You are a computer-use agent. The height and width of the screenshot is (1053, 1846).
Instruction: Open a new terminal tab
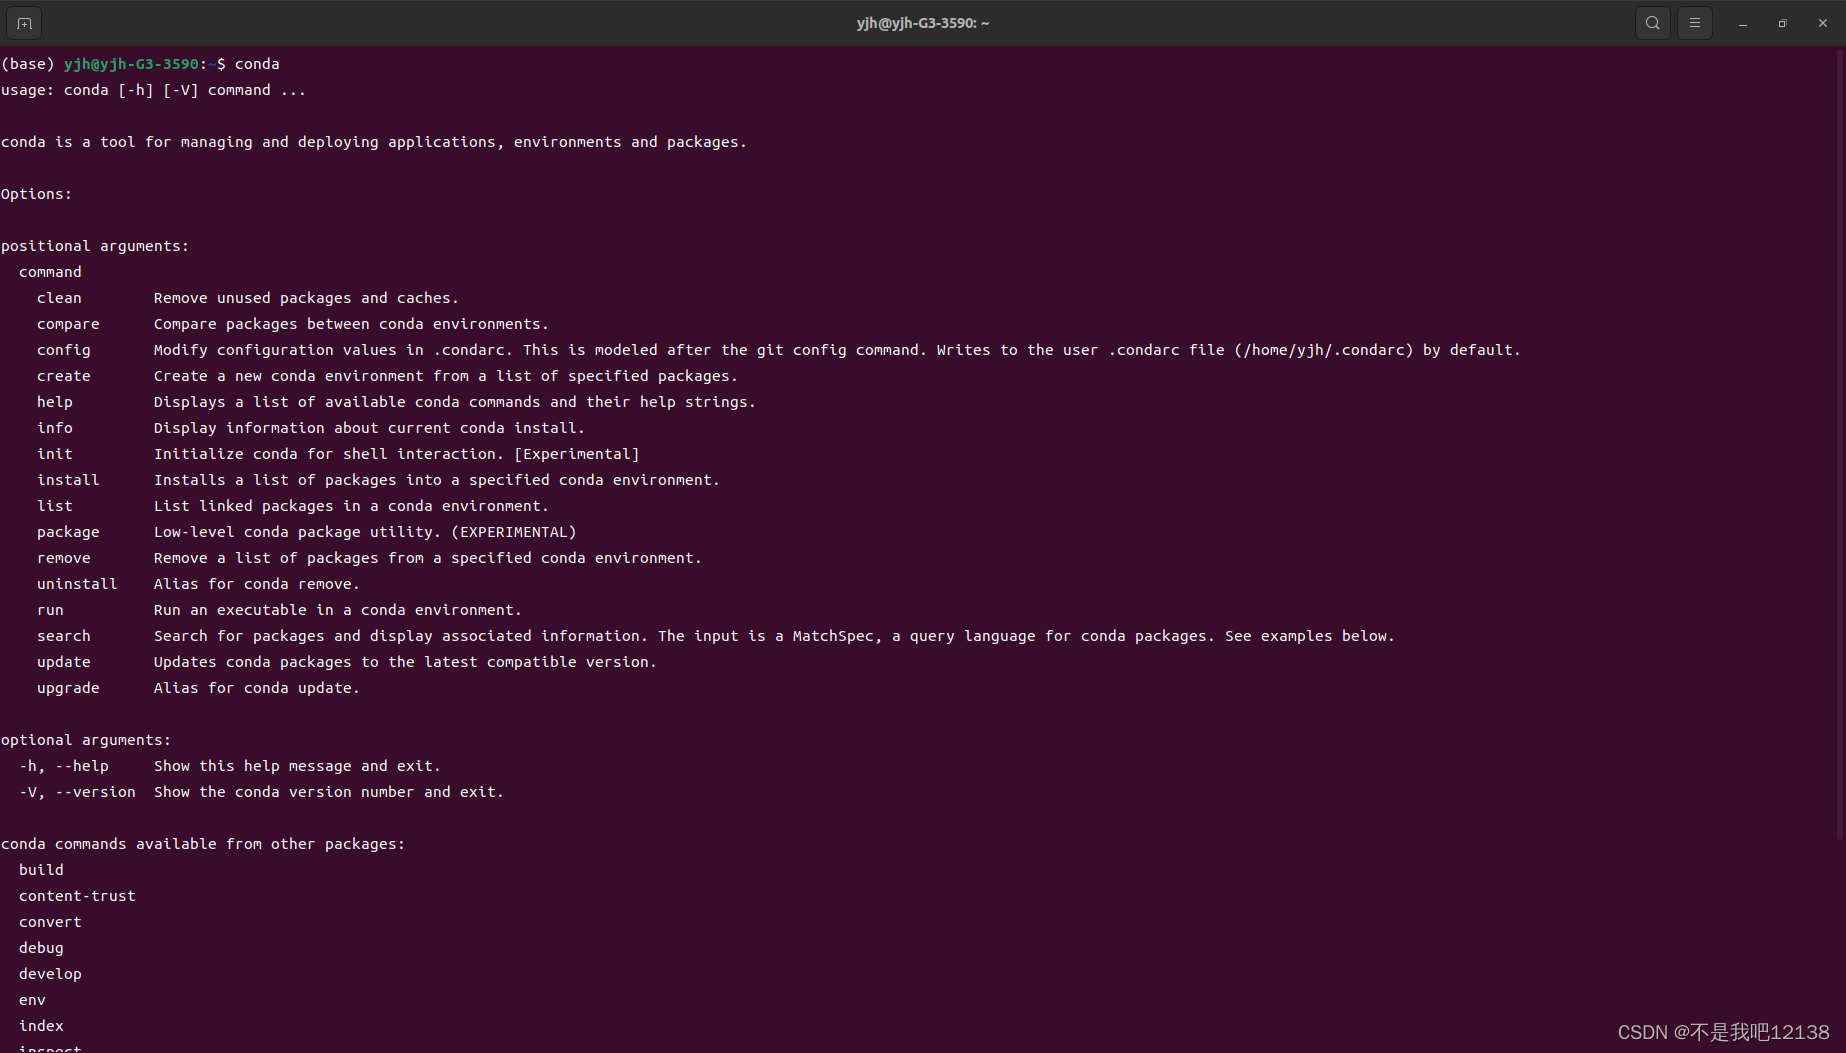click(24, 23)
